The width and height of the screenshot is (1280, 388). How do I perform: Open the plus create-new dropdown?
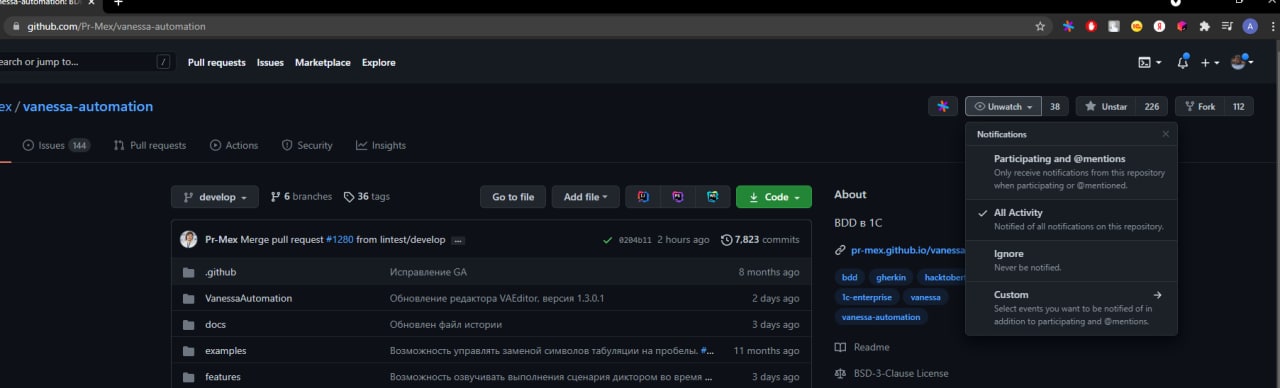1210,62
